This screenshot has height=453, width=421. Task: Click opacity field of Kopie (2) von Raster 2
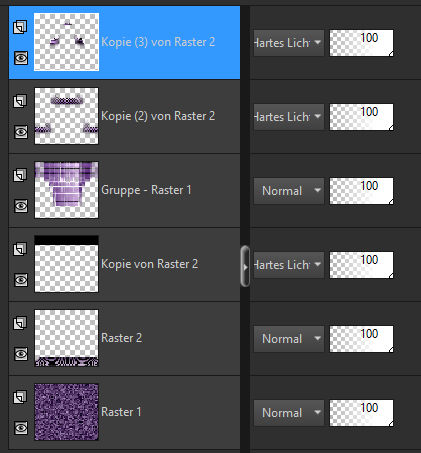coord(361,117)
